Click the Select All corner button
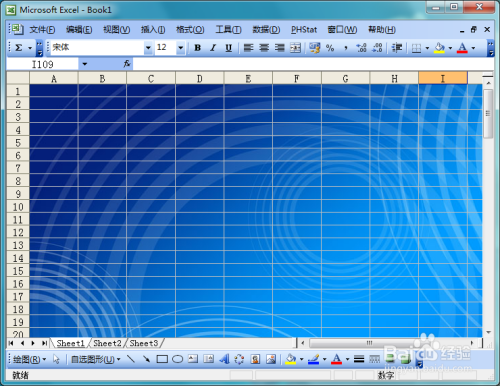 tap(18, 78)
